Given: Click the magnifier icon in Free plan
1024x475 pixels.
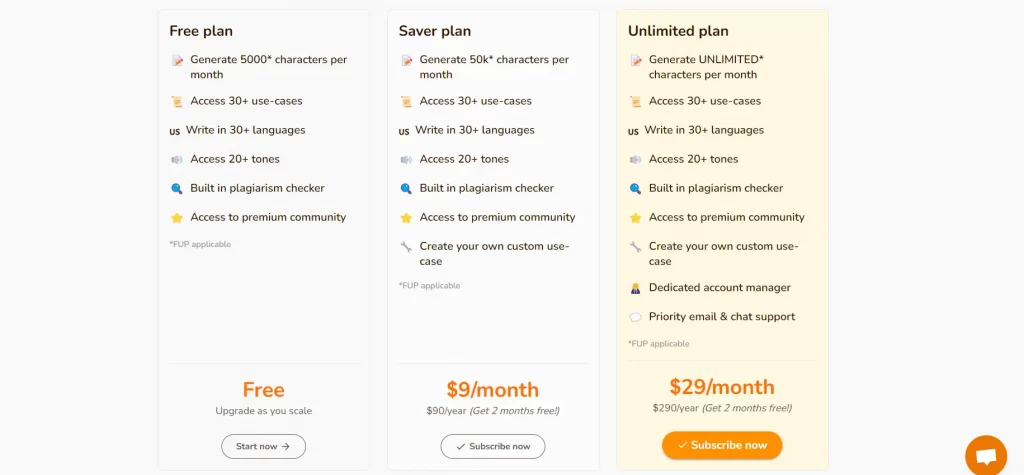Looking at the screenshot, I should tap(177, 189).
